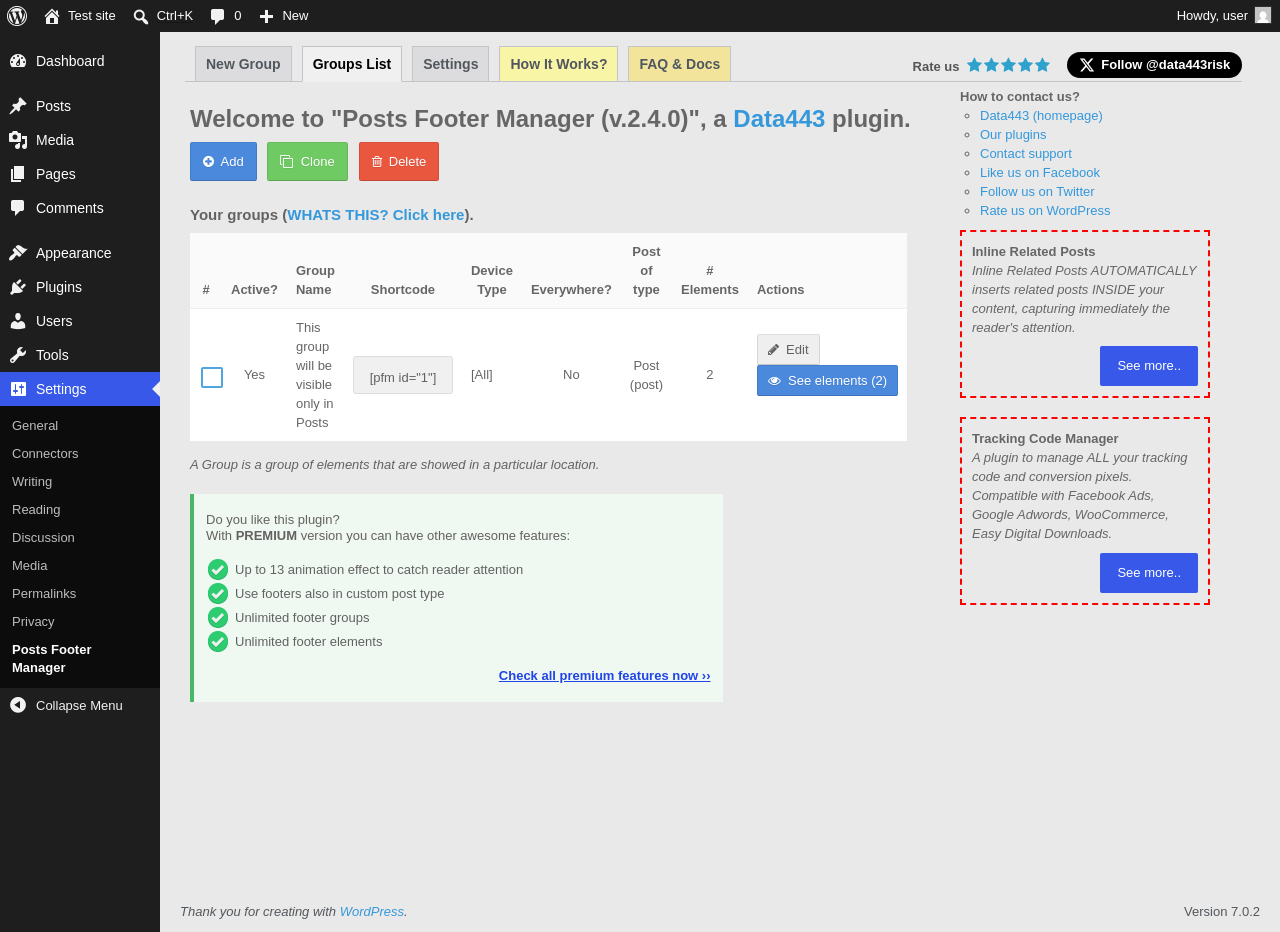
Task: Click the Comments icon in sidebar
Action: [18, 208]
